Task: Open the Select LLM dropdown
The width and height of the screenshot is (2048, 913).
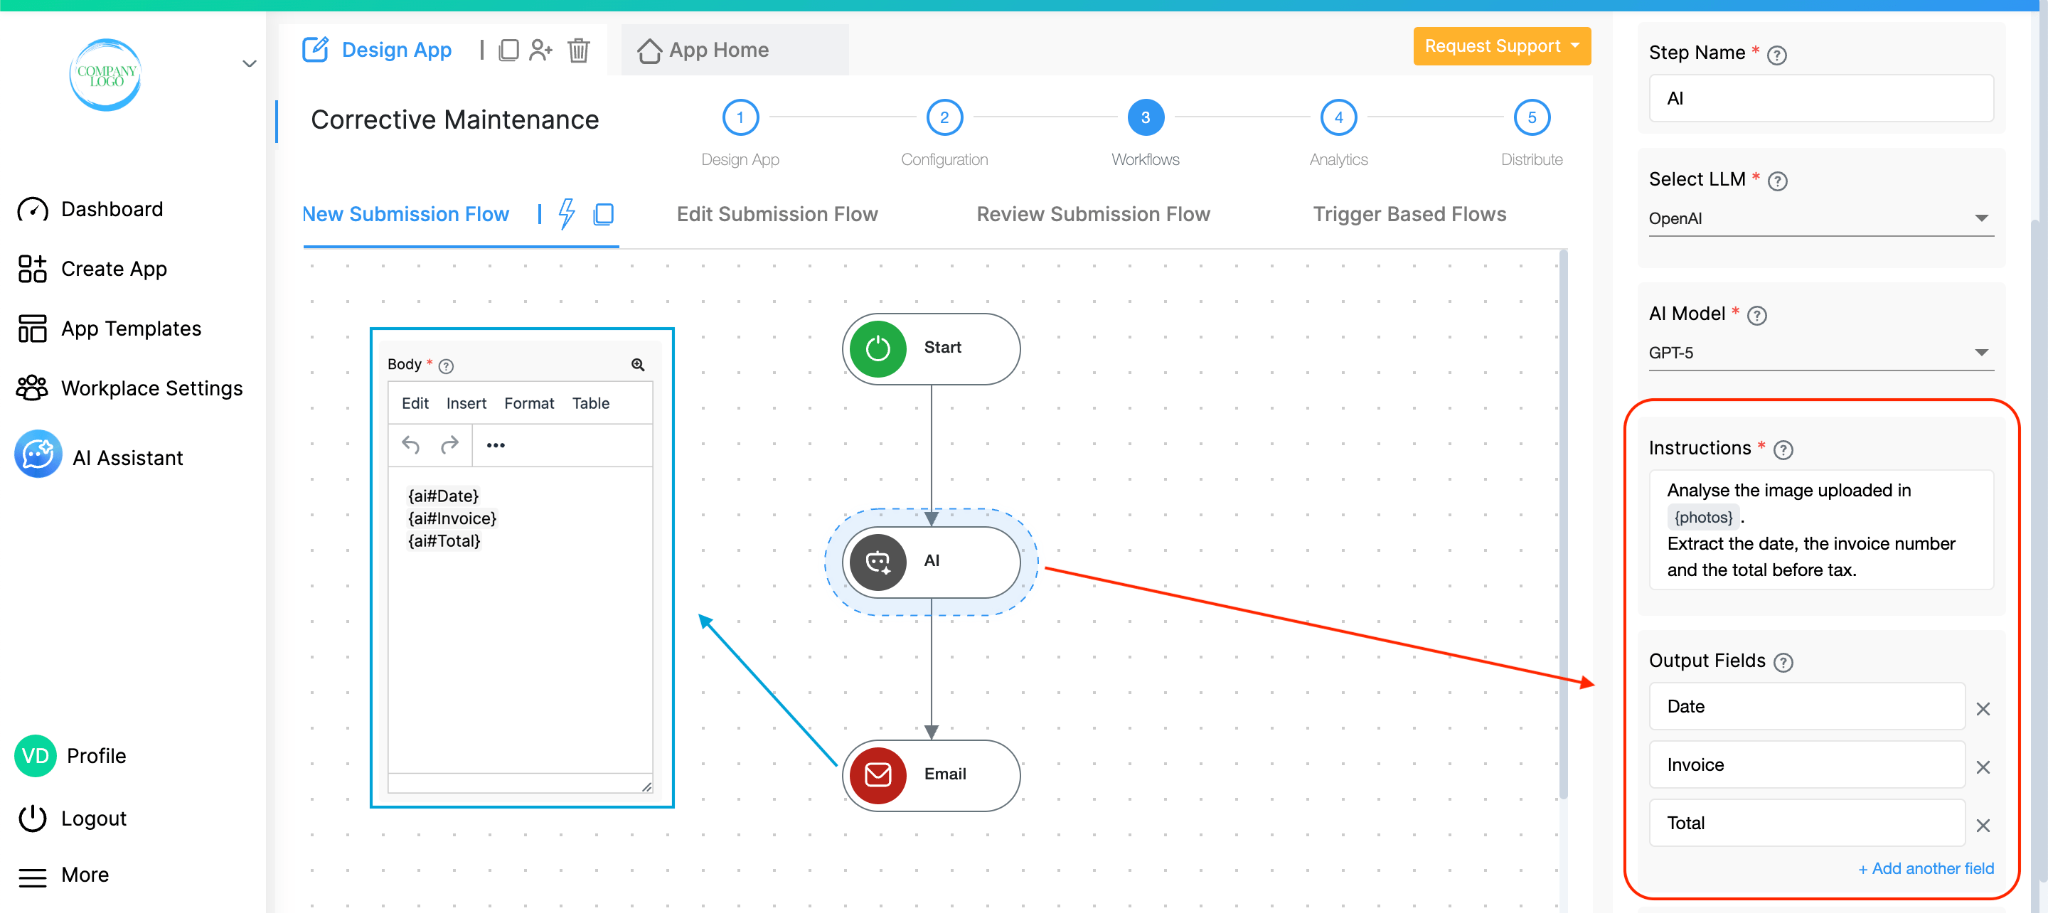Action: pyautogui.click(x=1821, y=218)
